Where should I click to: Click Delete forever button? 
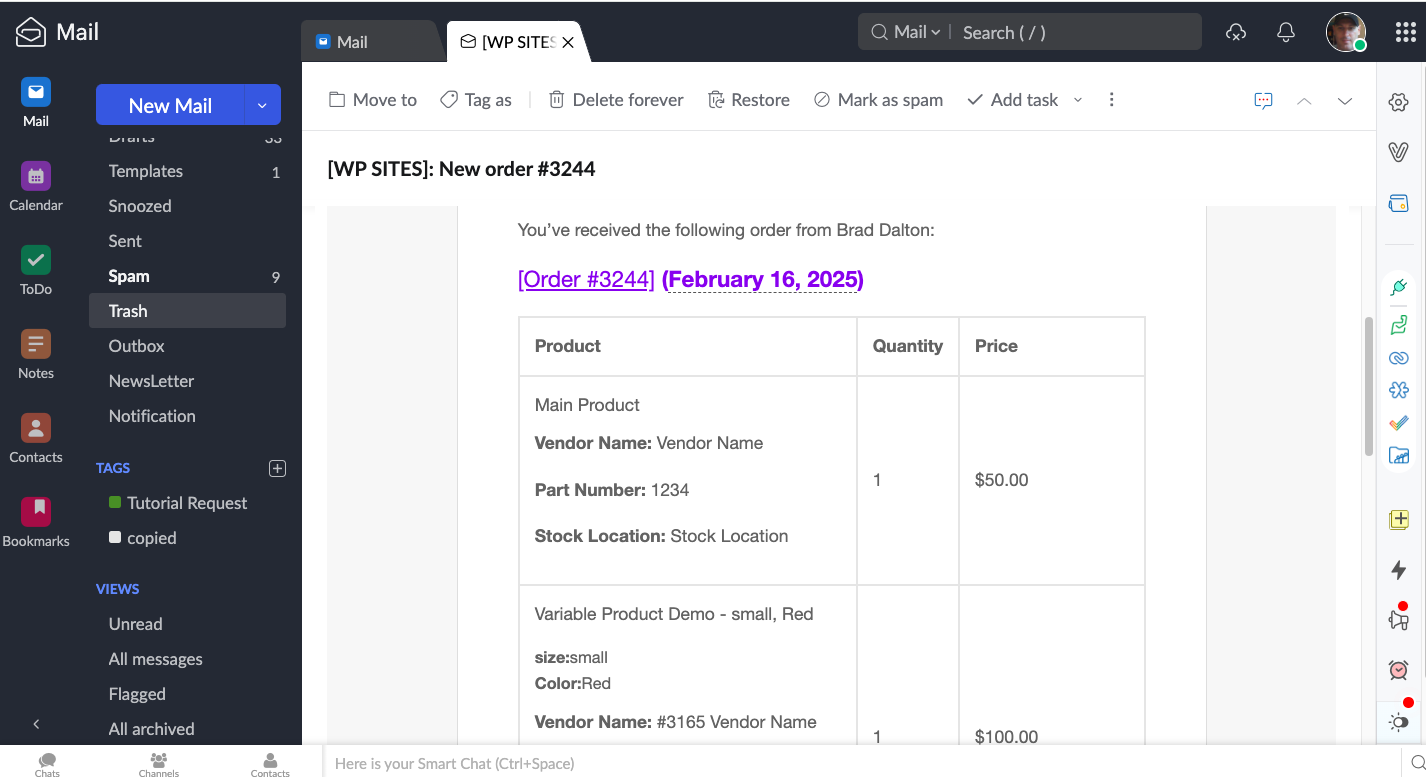tap(616, 100)
